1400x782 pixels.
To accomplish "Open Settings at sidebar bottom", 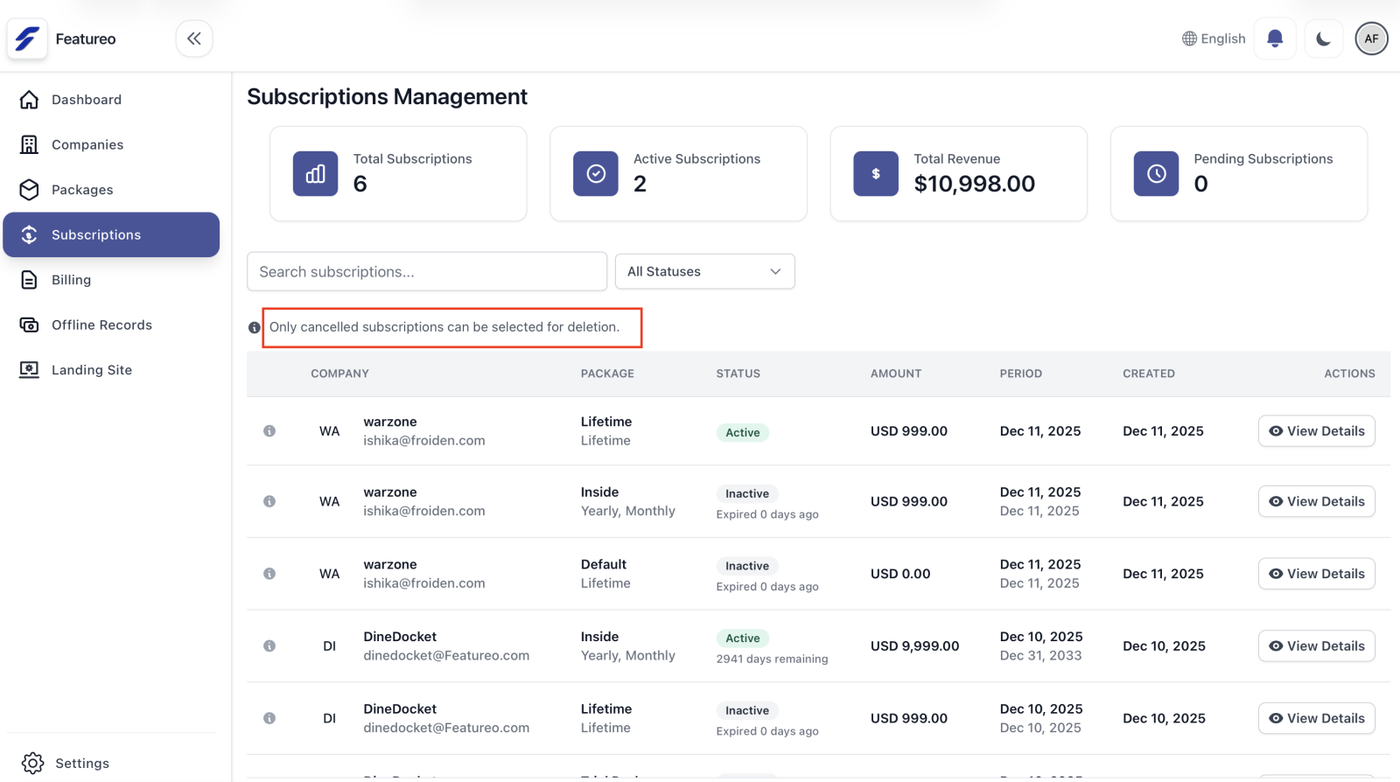I will pyautogui.click(x=82, y=763).
